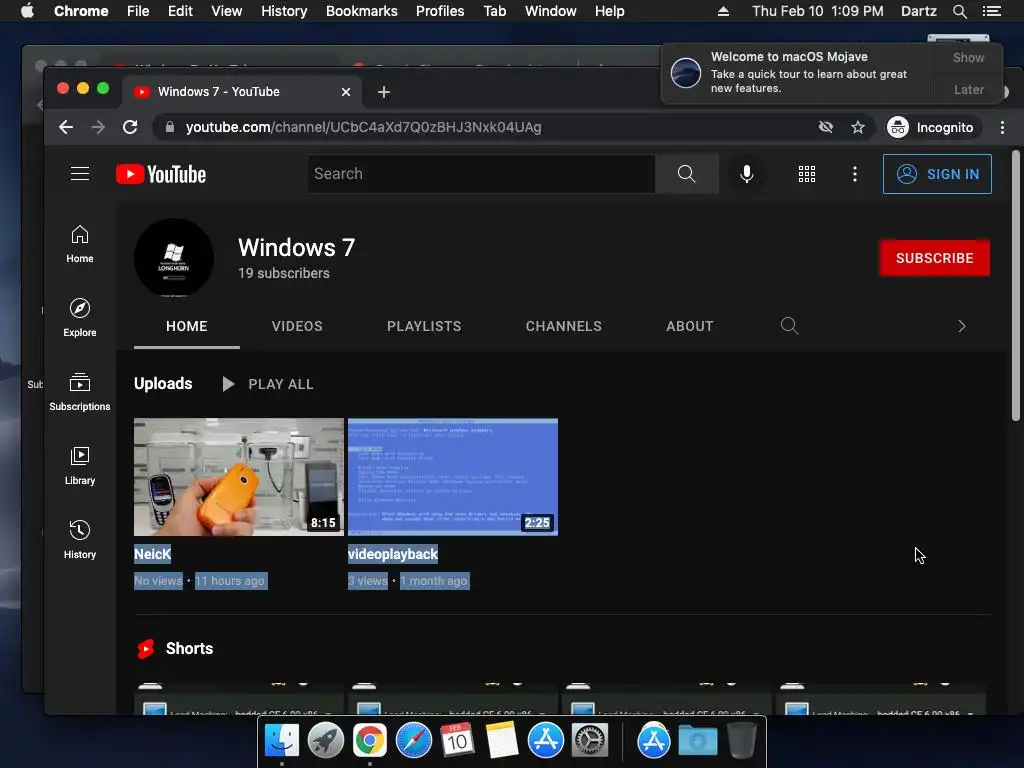Viewport: 1024px width, 768px height.
Task: Search within the channel magnifier icon
Action: (790, 326)
